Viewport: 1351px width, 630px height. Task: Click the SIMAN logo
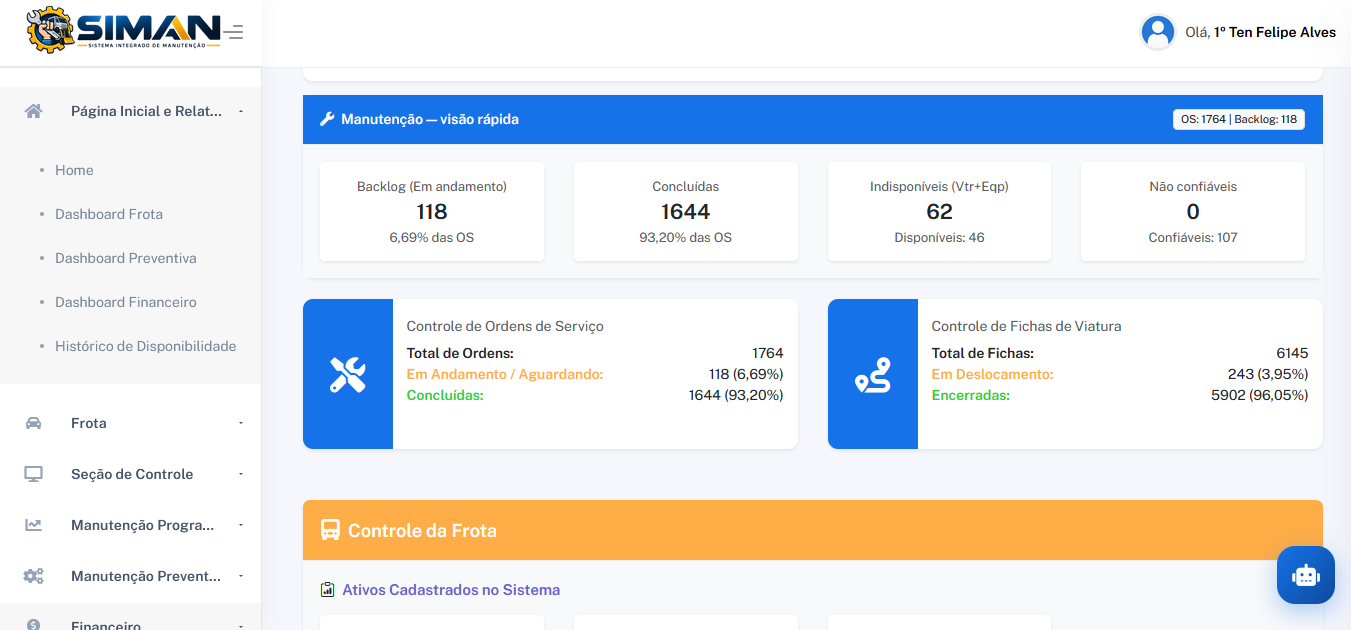[123, 30]
